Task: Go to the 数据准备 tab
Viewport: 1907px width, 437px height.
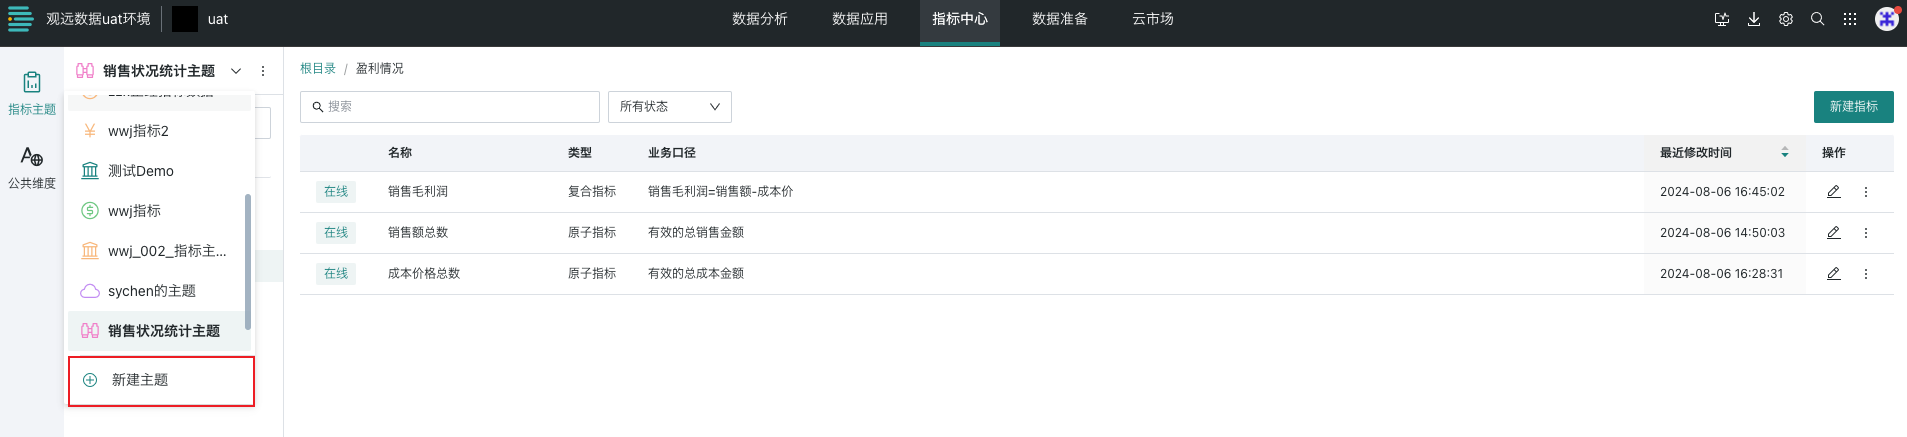Action: 1060,19
